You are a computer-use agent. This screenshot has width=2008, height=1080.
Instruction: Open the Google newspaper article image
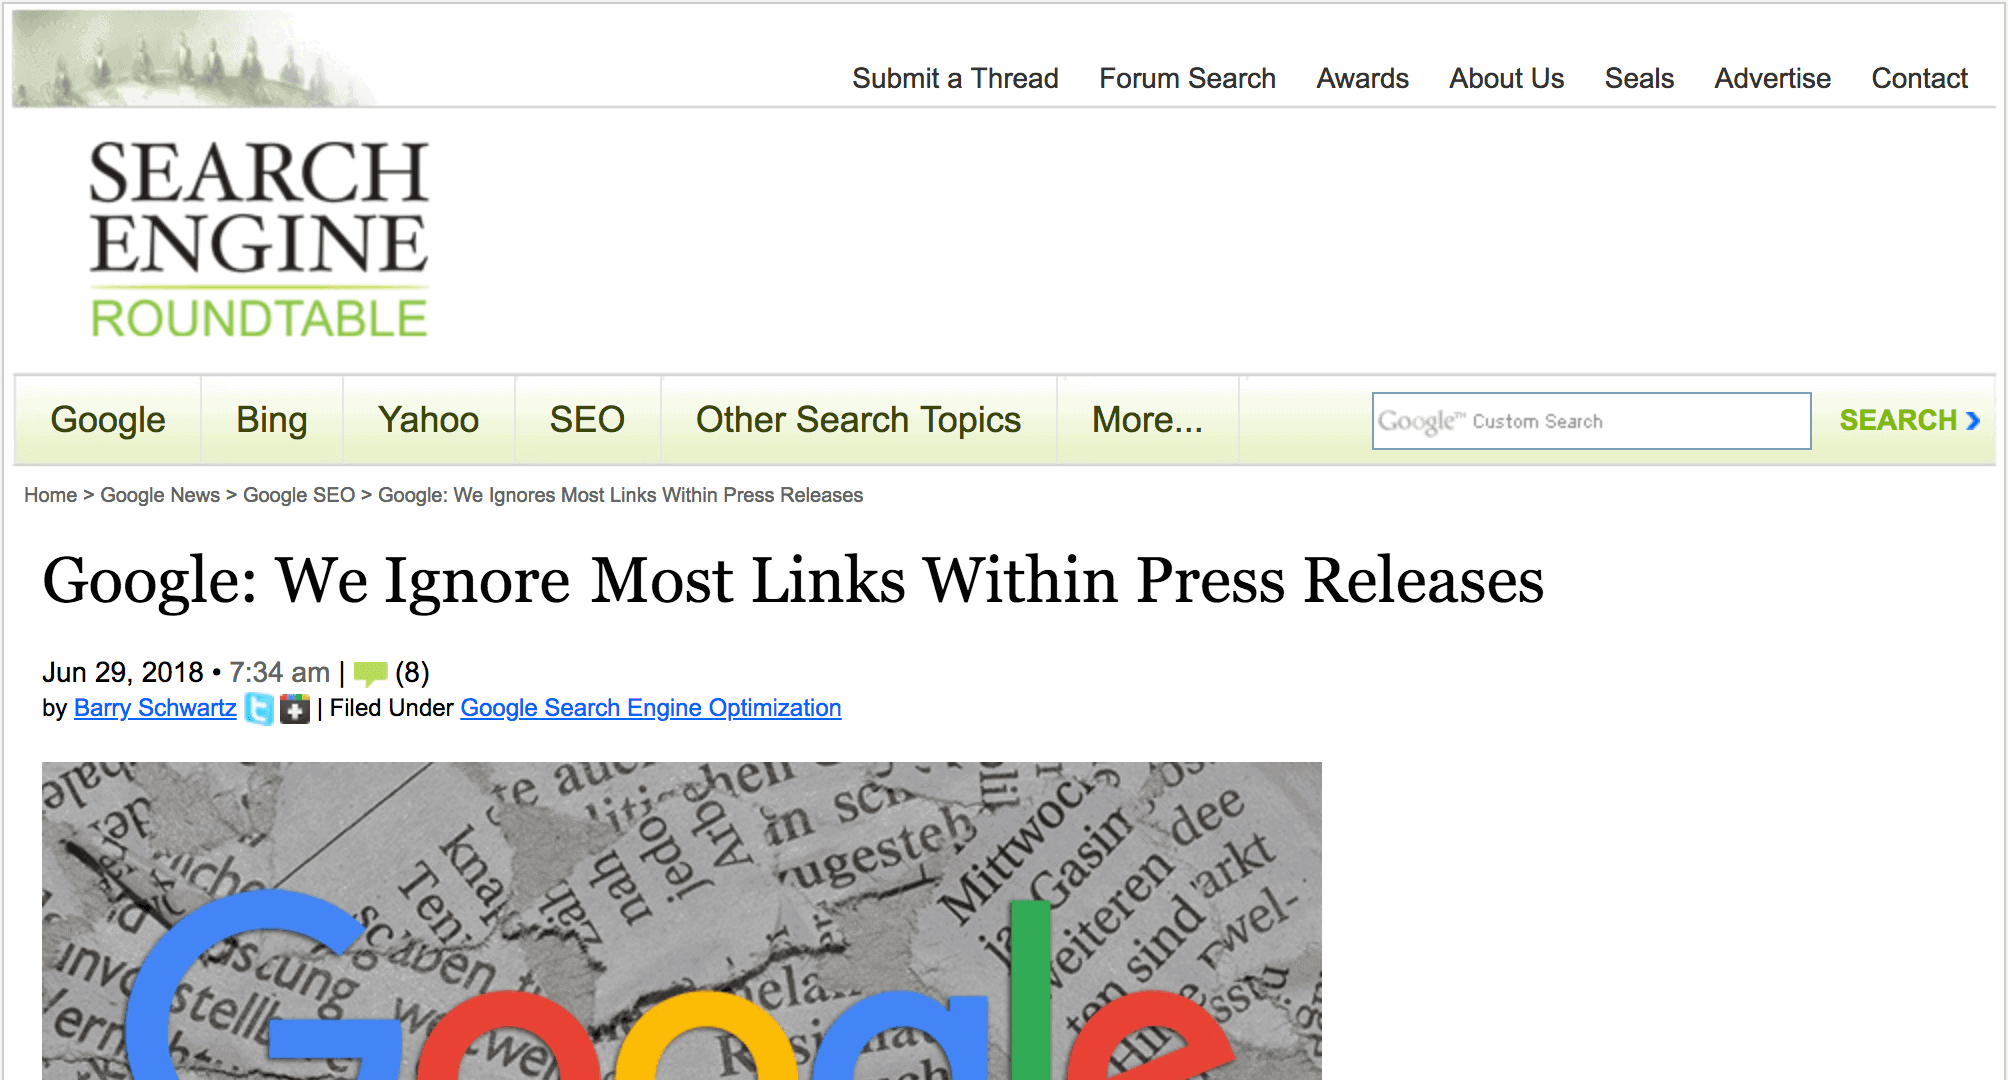click(682, 920)
